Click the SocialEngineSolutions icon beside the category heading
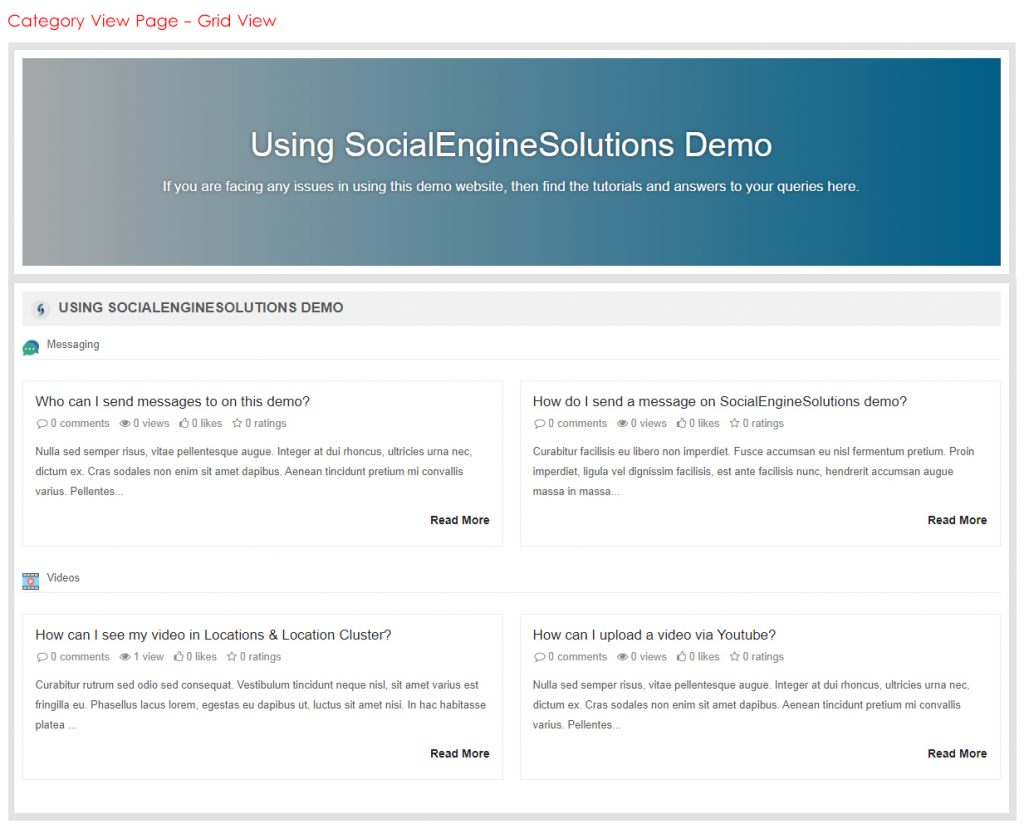 click(x=40, y=308)
